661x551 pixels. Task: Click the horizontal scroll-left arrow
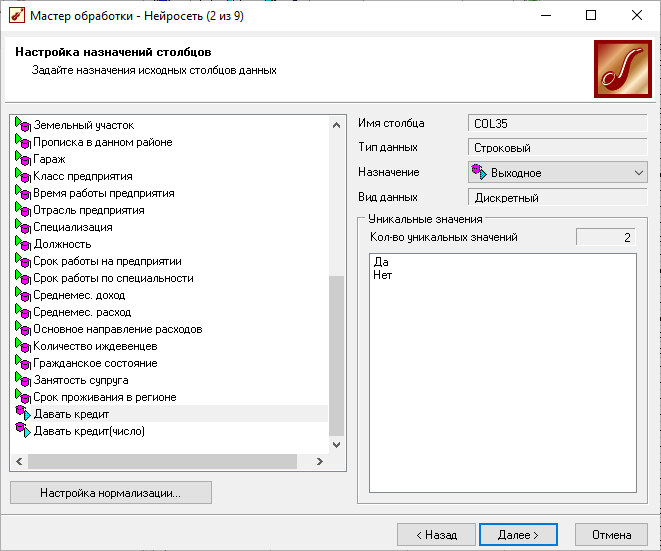[19, 461]
